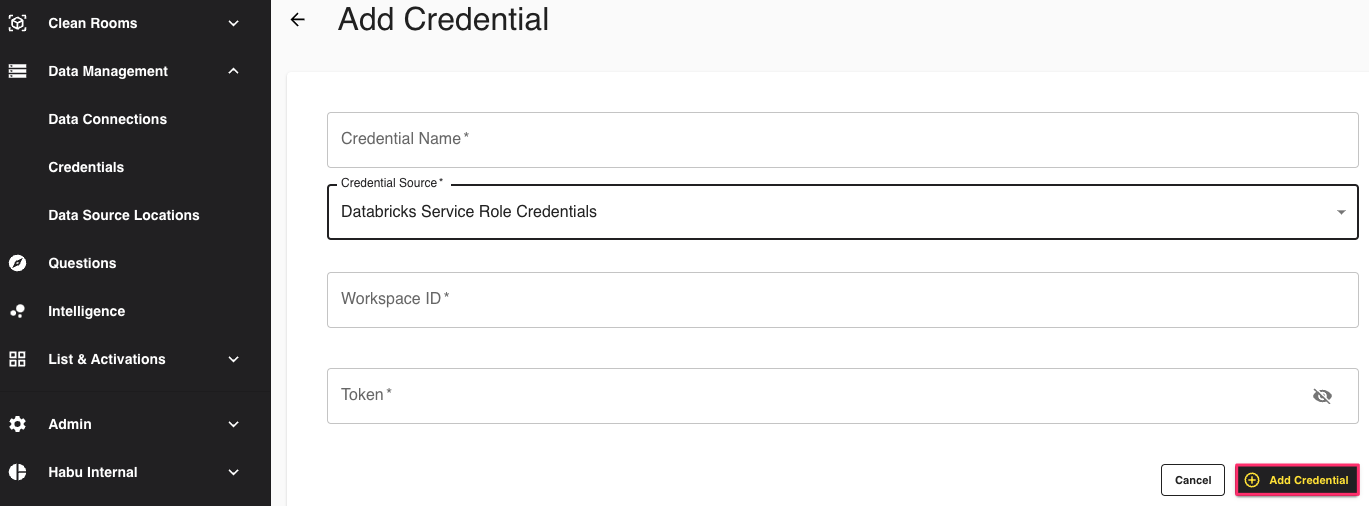The width and height of the screenshot is (1369, 506).
Task: Click the Habu Internal pie chart icon
Action: 17,472
